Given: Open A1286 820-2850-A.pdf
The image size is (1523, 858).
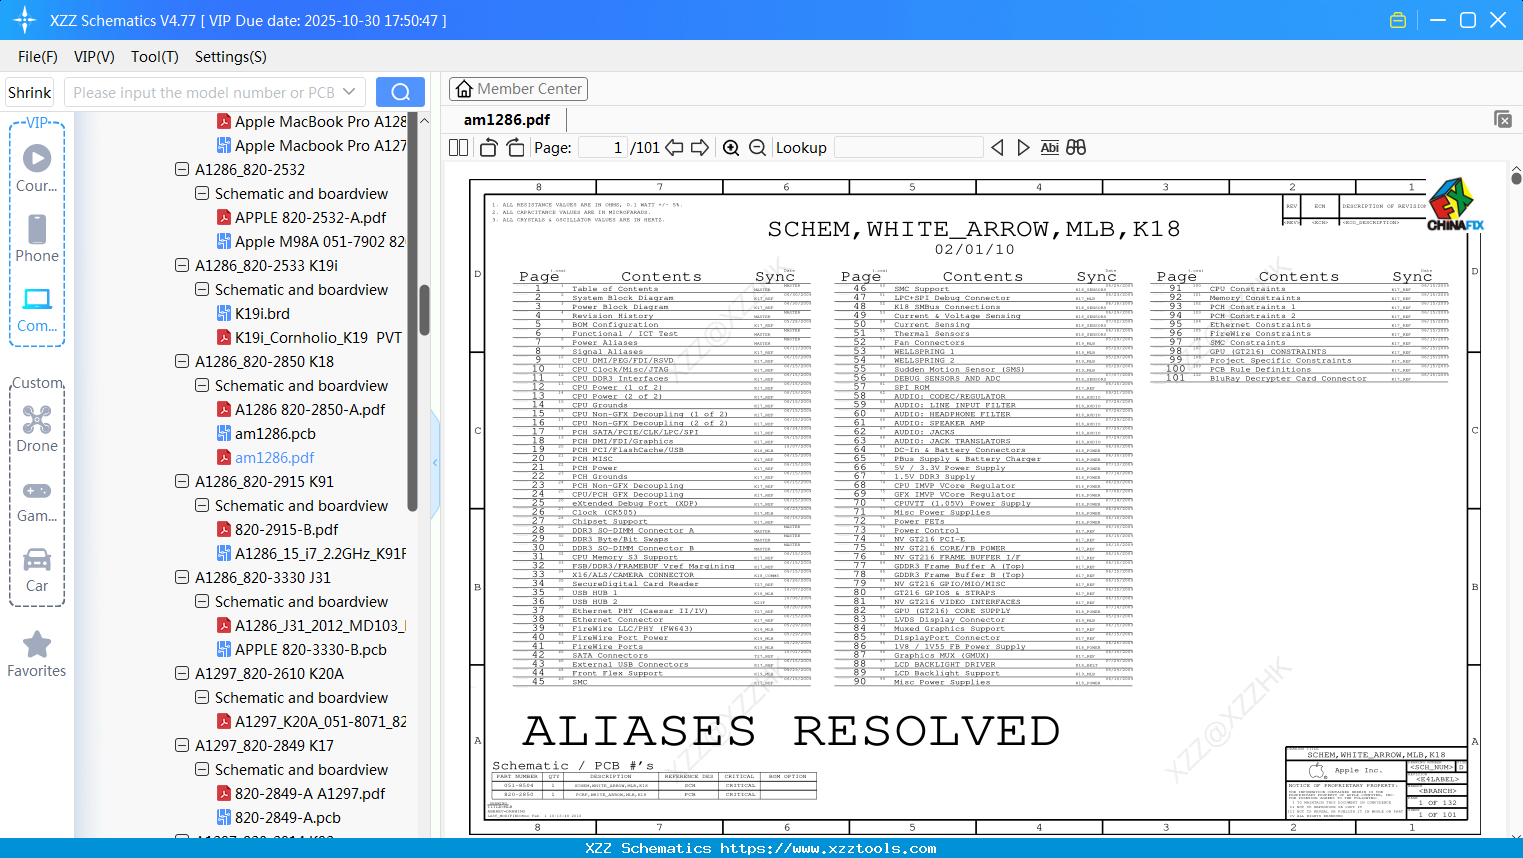Looking at the screenshot, I should tap(310, 410).
